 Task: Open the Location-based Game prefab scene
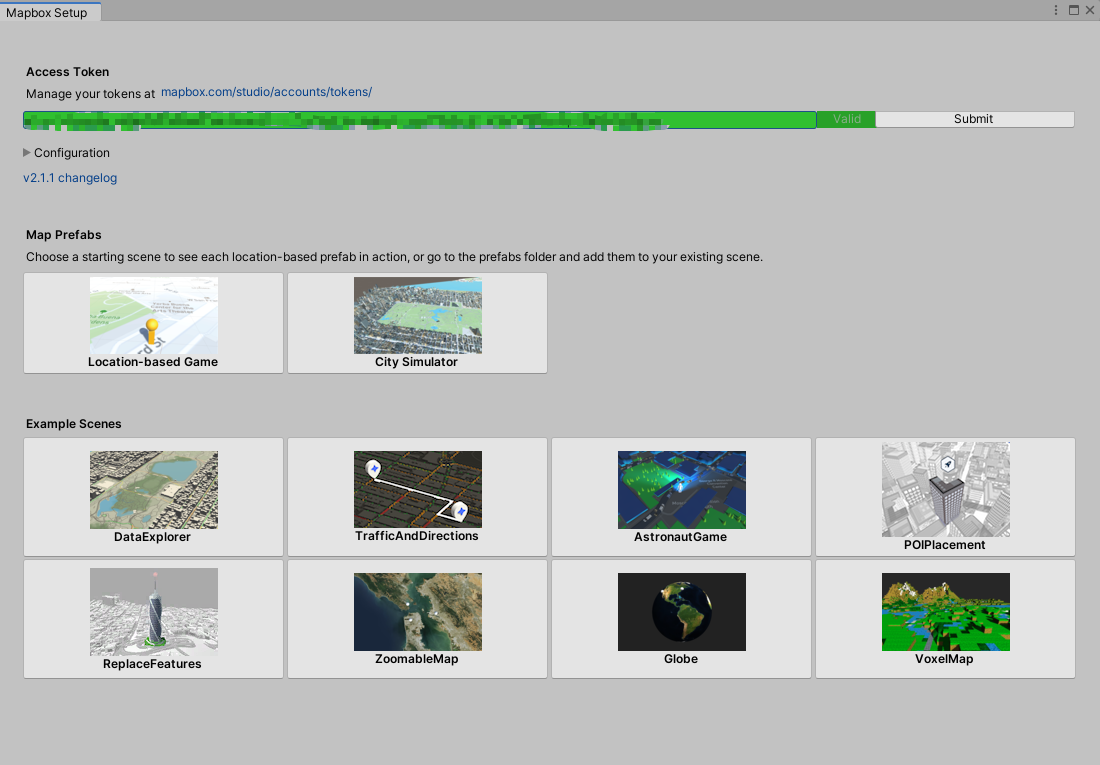click(153, 323)
